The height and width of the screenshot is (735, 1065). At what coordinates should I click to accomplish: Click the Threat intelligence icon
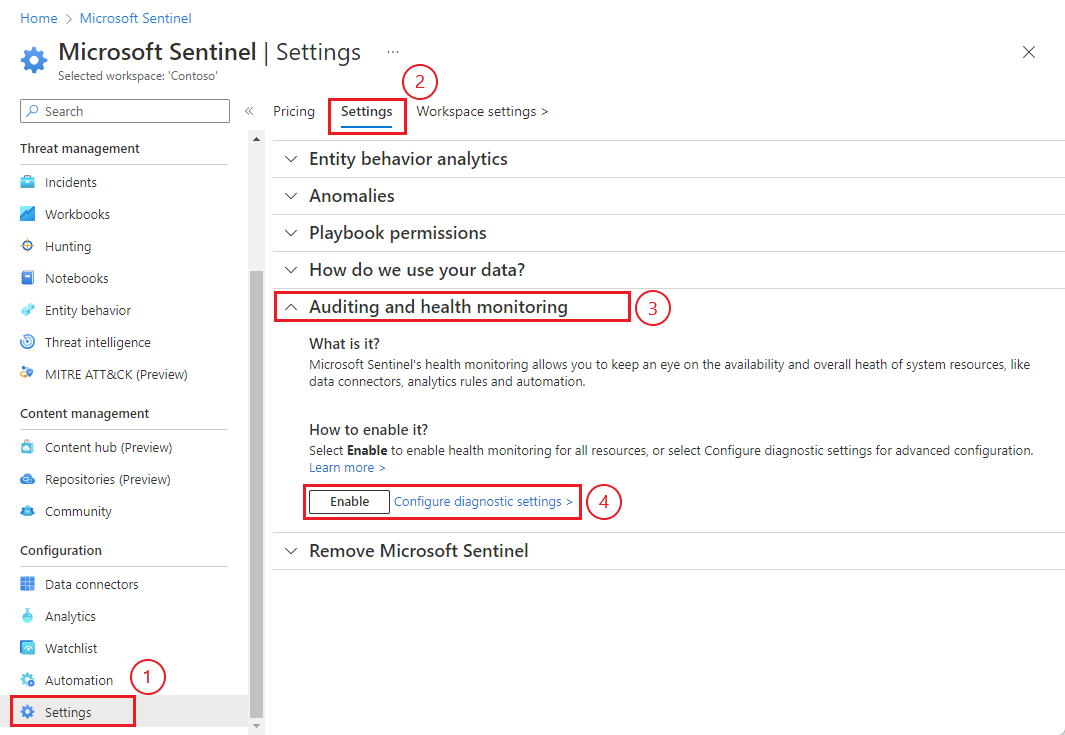pyautogui.click(x=28, y=342)
